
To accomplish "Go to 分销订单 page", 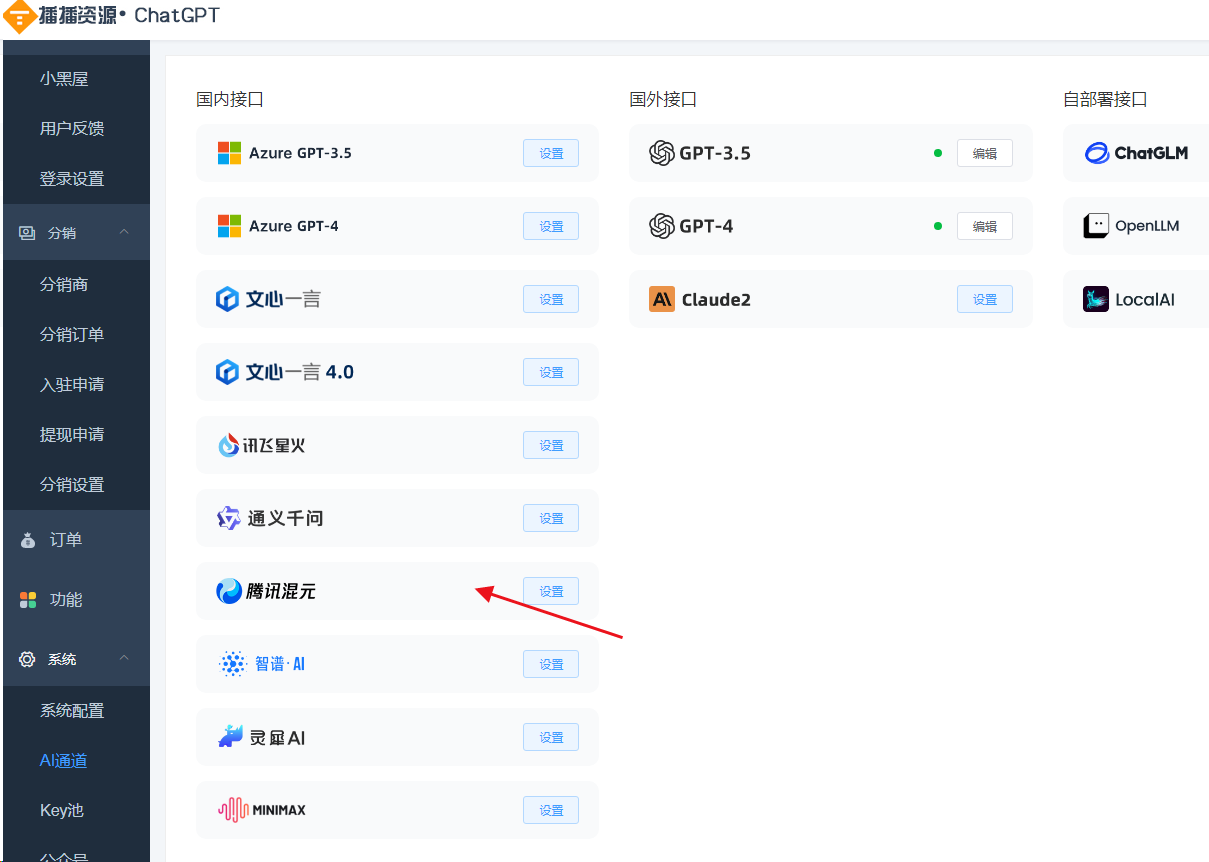I will [72, 335].
